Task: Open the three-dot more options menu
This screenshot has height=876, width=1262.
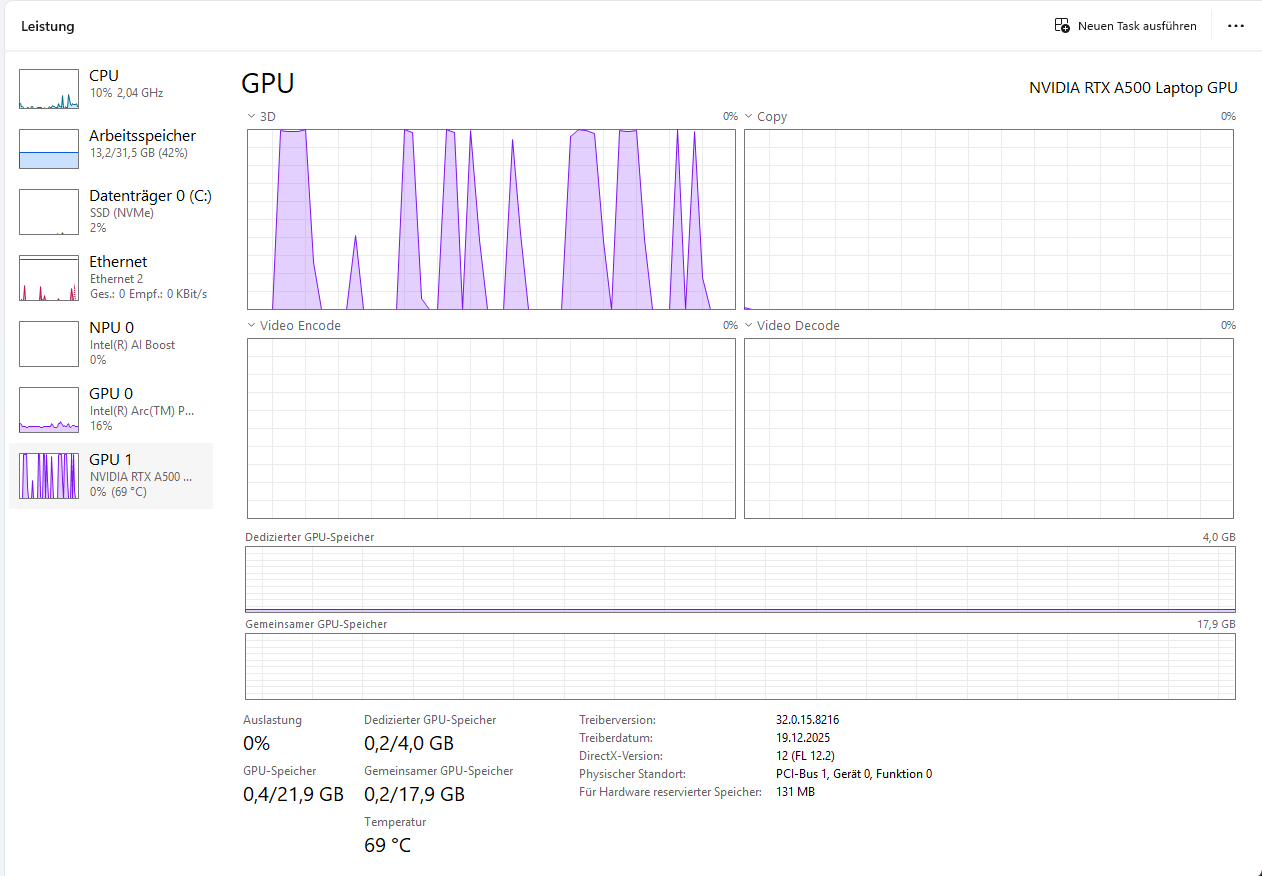Action: (x=1236, y=26)
